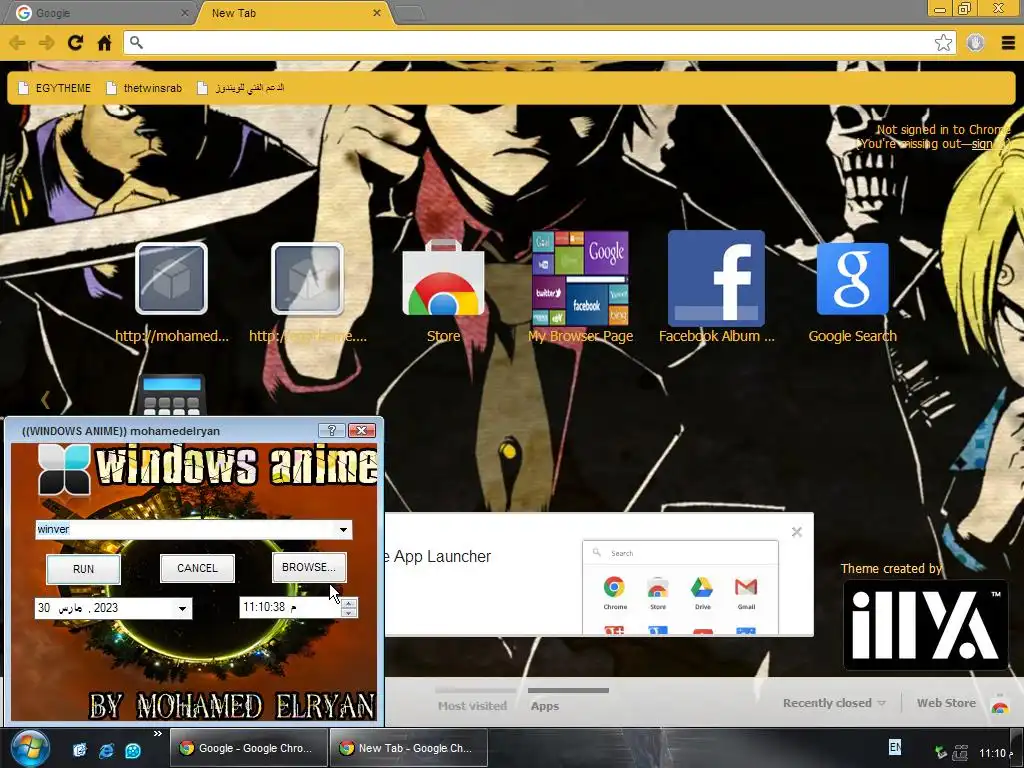The width and height of the screenshot is (1024, 768).
Task: Click the extension icon beside the address bar
Action: pyautogui.click(x=976, y=43)
